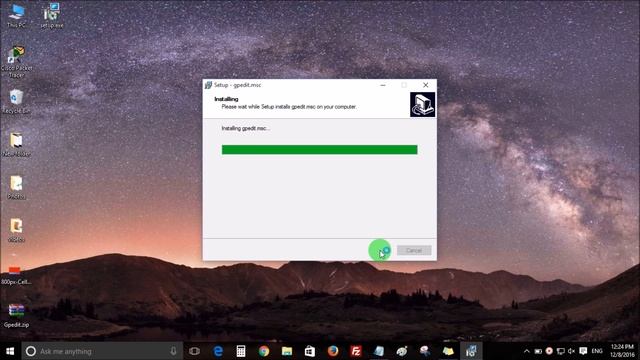This screenshot has width=640, height=360.
Task: Open Task View from the taskbar
Action: click(195, 351)
